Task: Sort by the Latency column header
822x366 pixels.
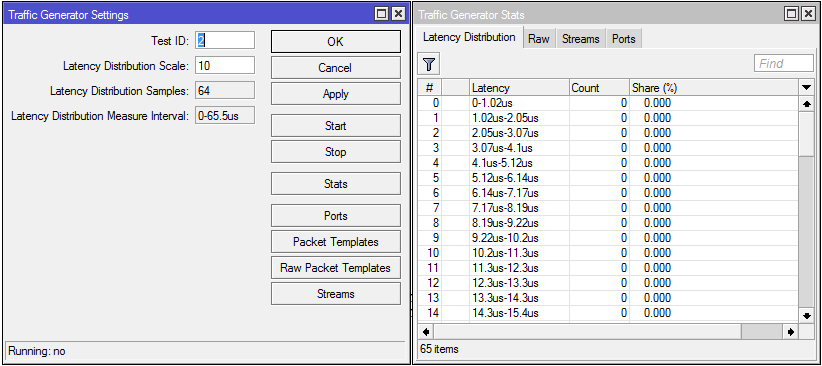Action: pyautogui.click(x=519, y=88)
